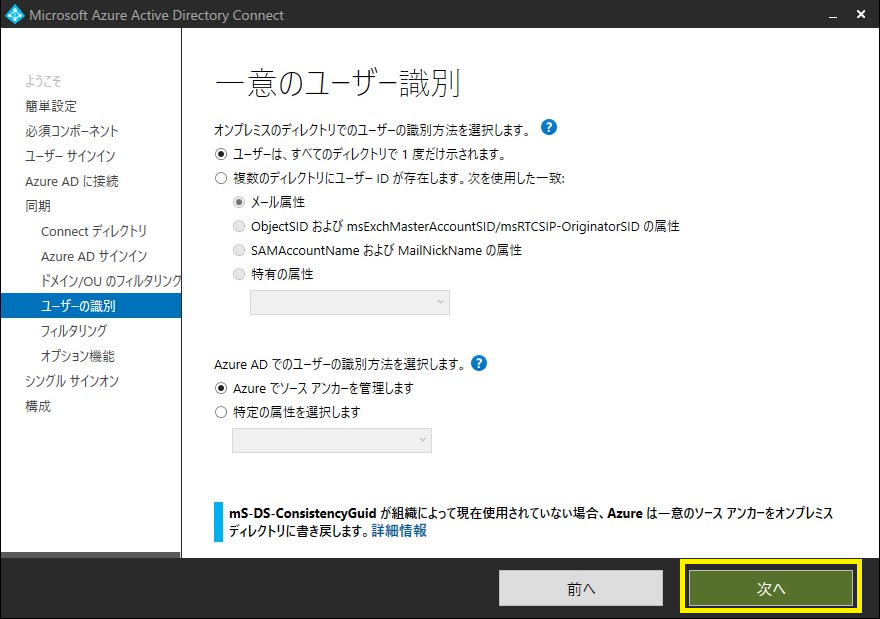
Task: Click the Azure AD Connect logo icon
Action: click(14, 15)
